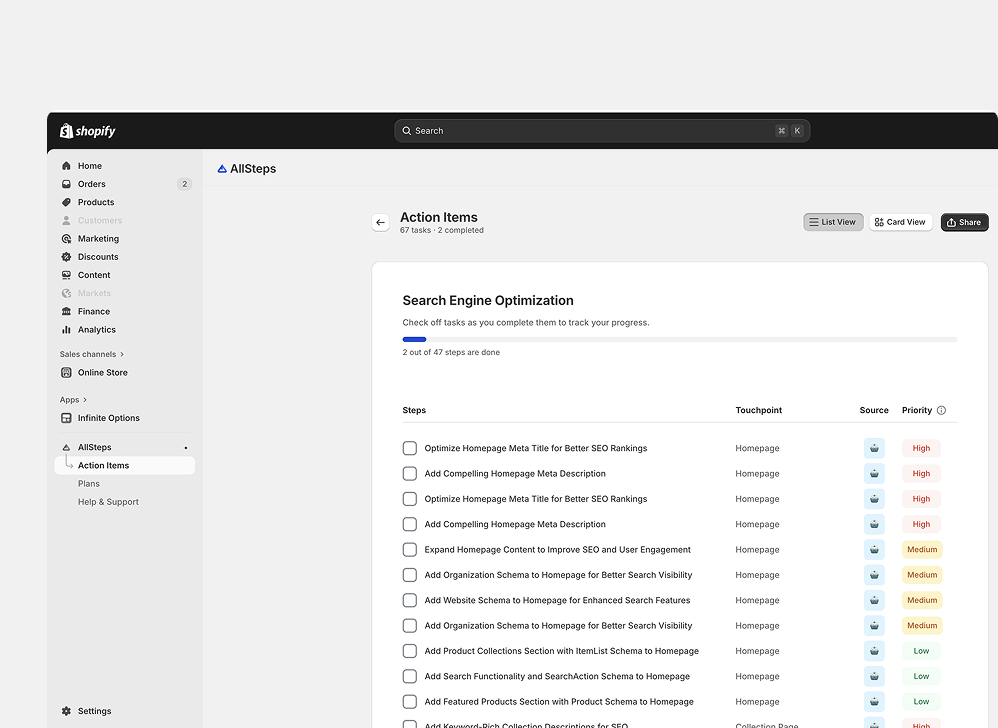Click the Search input field in the top bar
This screenshot has width=998, height=728.
(x=590, y=131)
